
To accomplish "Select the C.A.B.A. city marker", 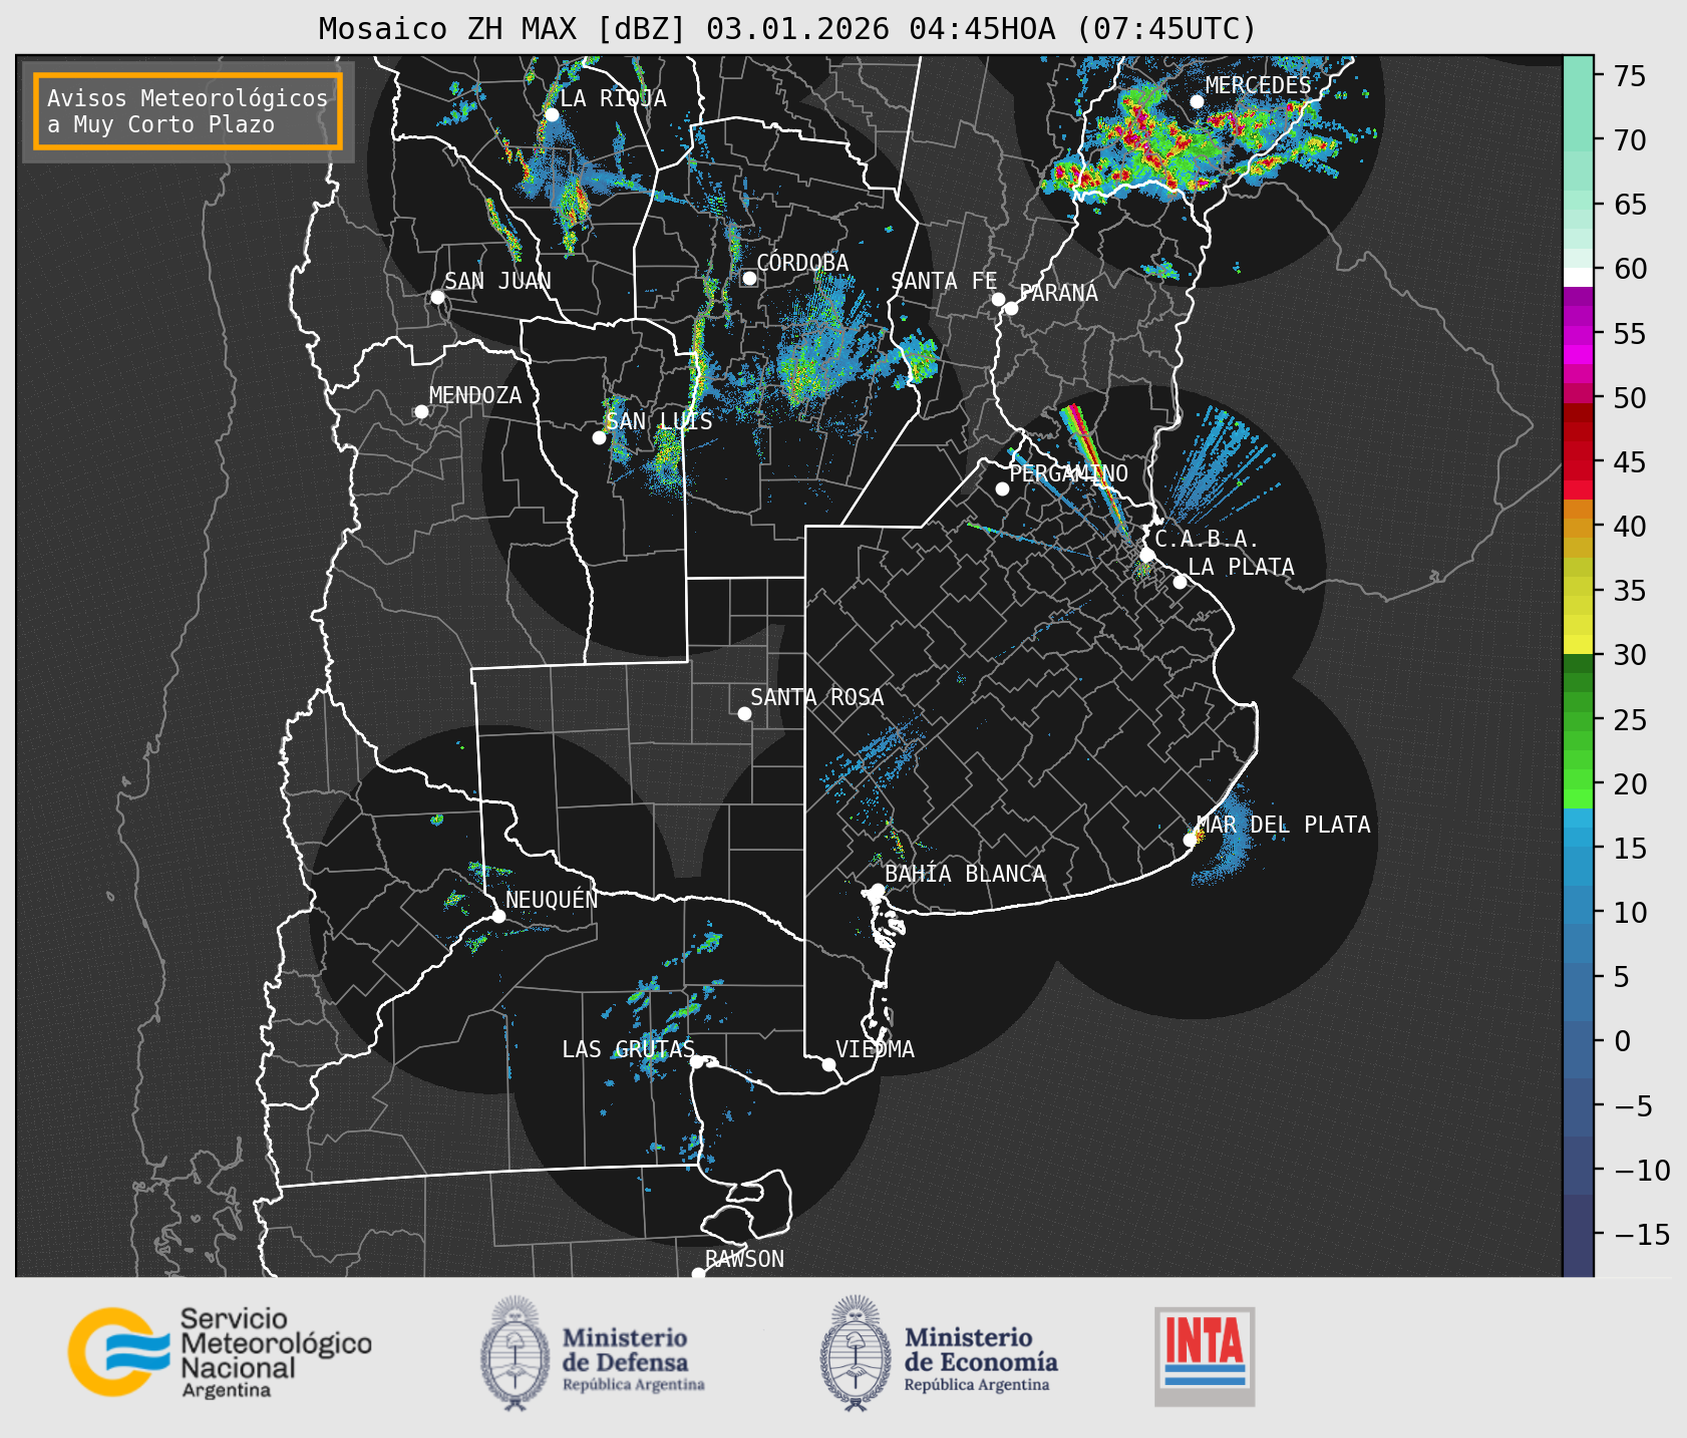I will 1148,555.
